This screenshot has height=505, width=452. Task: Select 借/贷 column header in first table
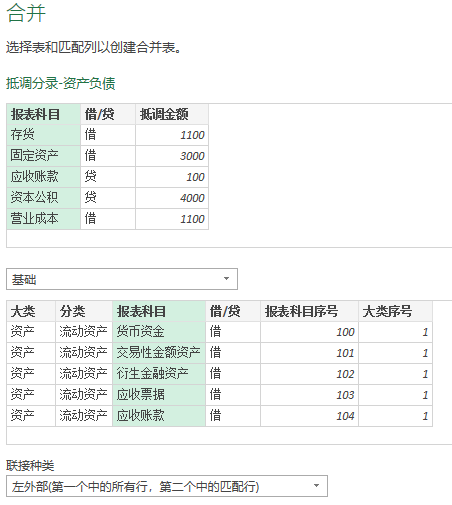click(108, 114)
